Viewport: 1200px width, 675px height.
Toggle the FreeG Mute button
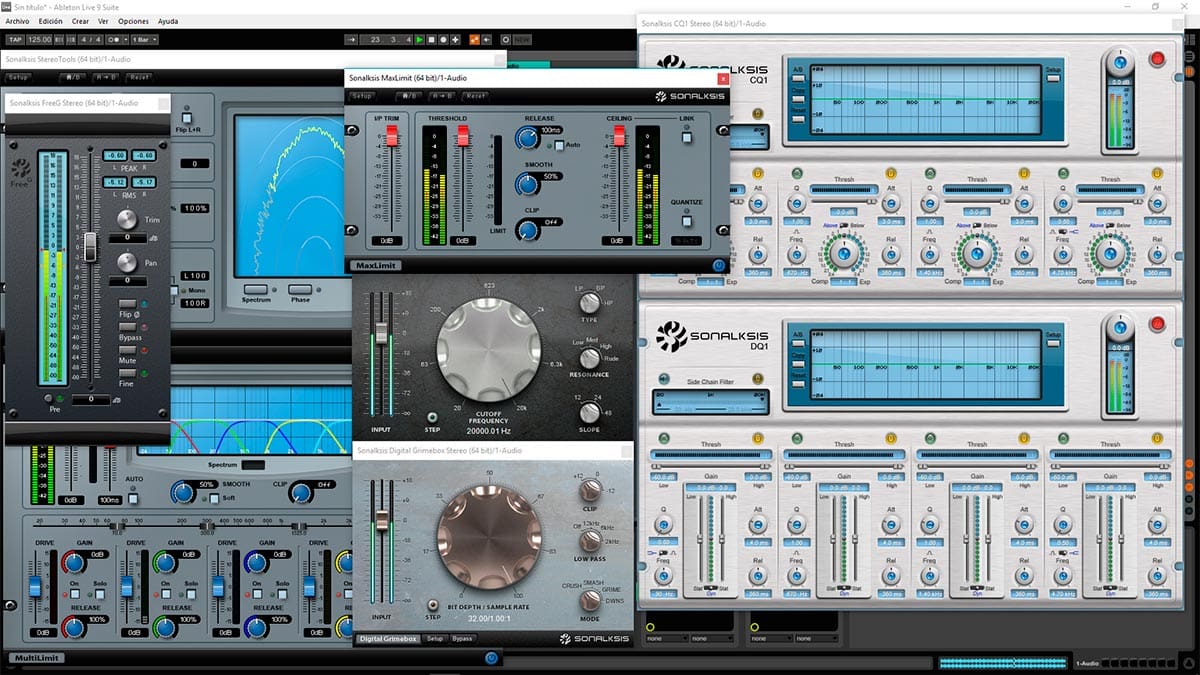[127, 350]
